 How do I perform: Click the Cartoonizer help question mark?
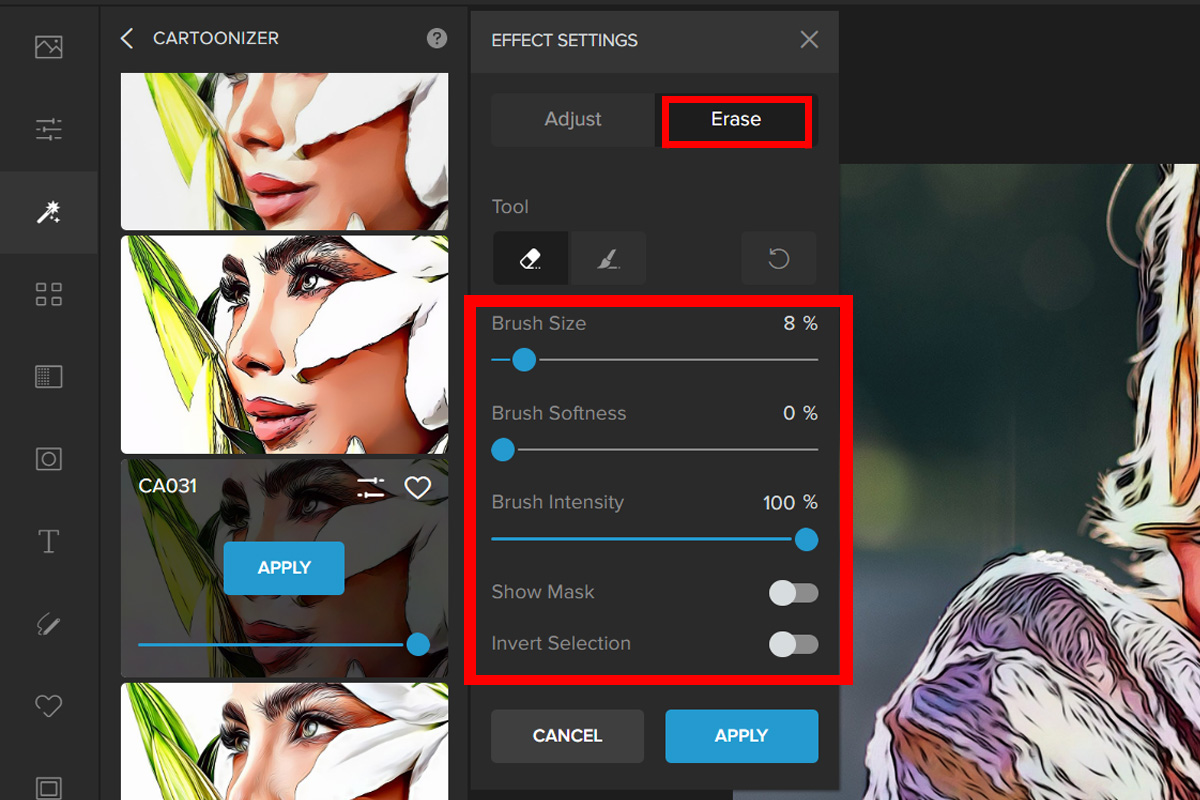(437, 39)
